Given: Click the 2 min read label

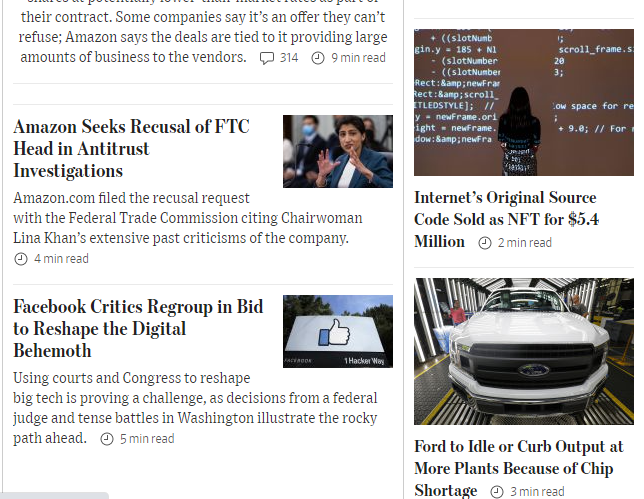Looking at the screenshot, I should point(524,243).
